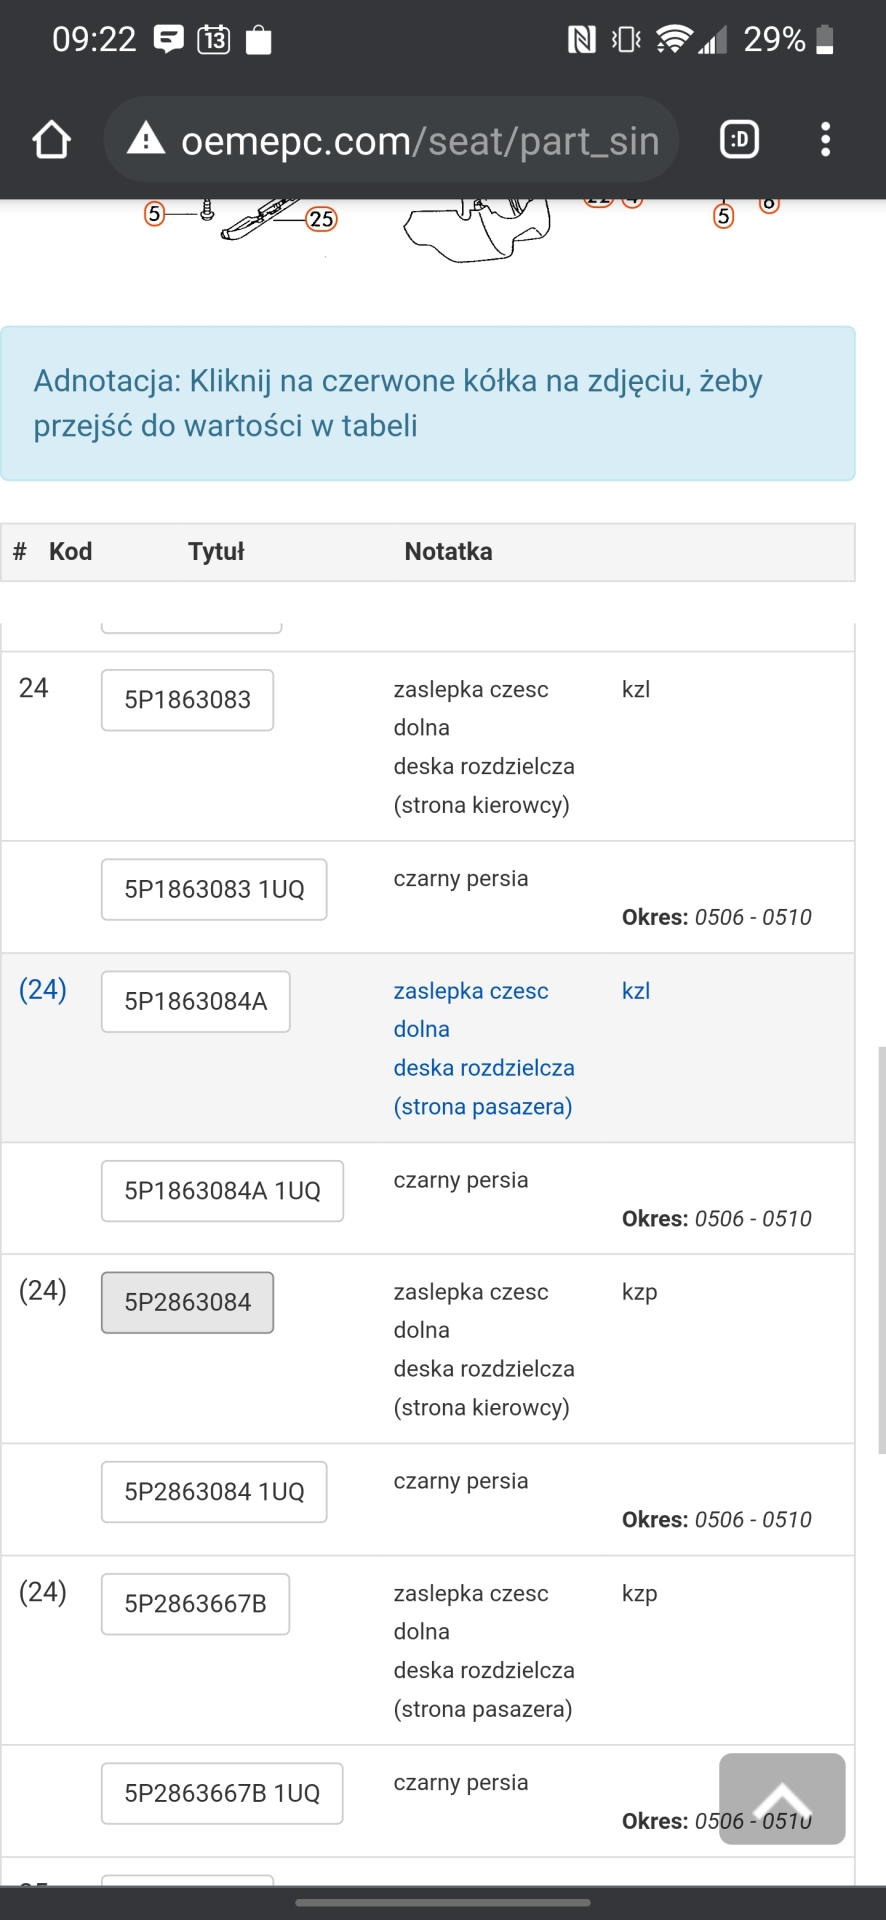Click the scroll-to-top arrow button

782,1798
